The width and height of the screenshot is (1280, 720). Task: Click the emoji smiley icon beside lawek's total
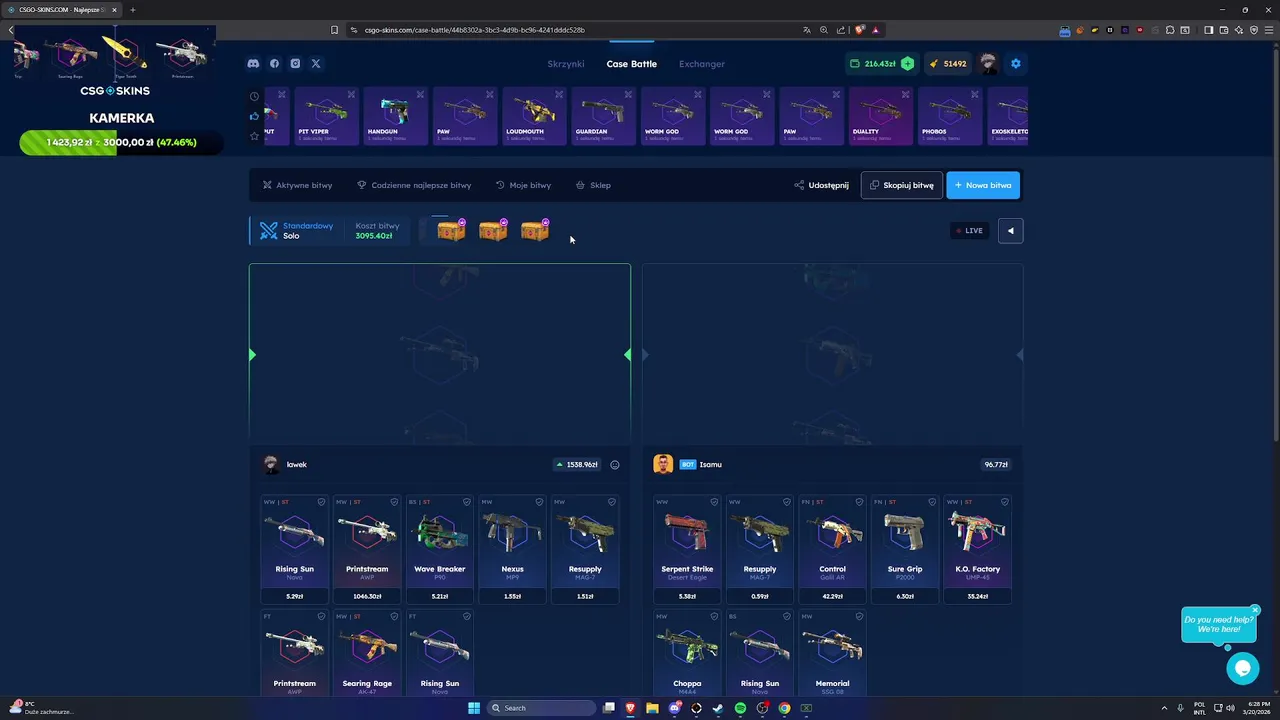click(615, 465)
